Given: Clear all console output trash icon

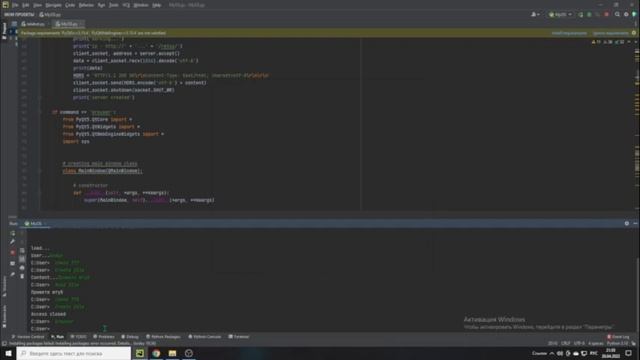Looking at the screenshot, I should pyautogui.click(x=22, y=276).
